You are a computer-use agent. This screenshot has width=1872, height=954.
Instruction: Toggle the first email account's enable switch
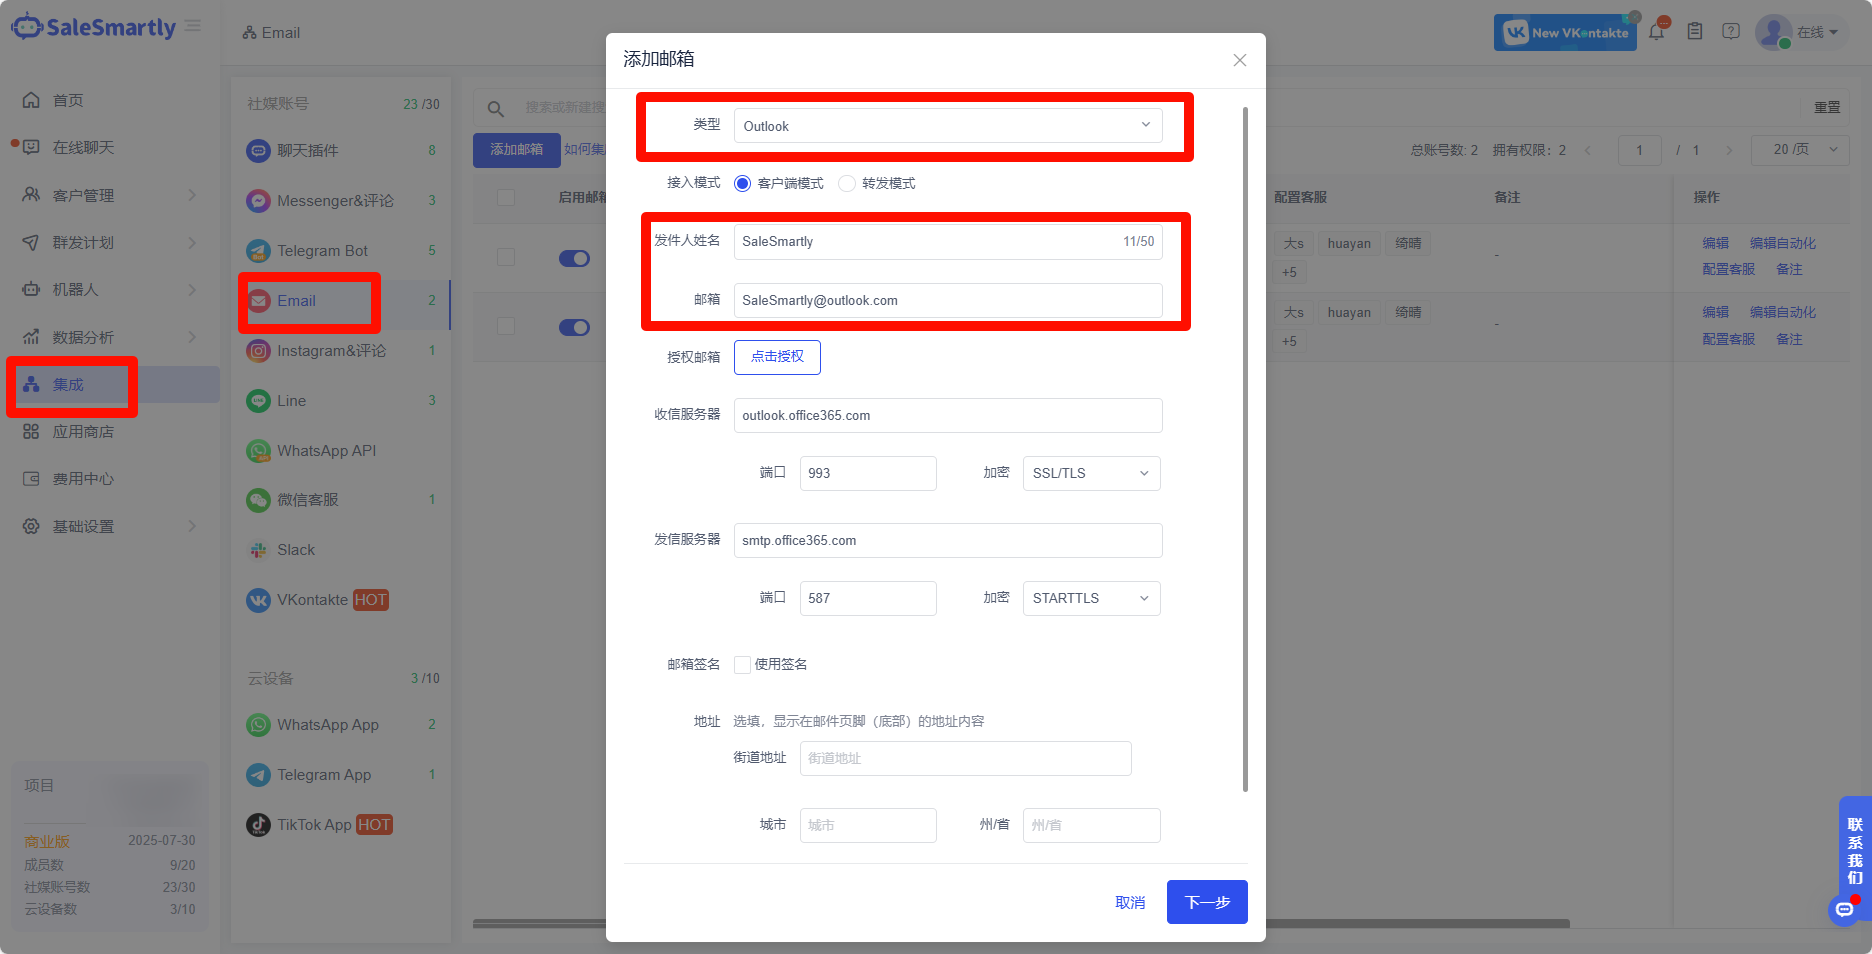pos(574,258)
